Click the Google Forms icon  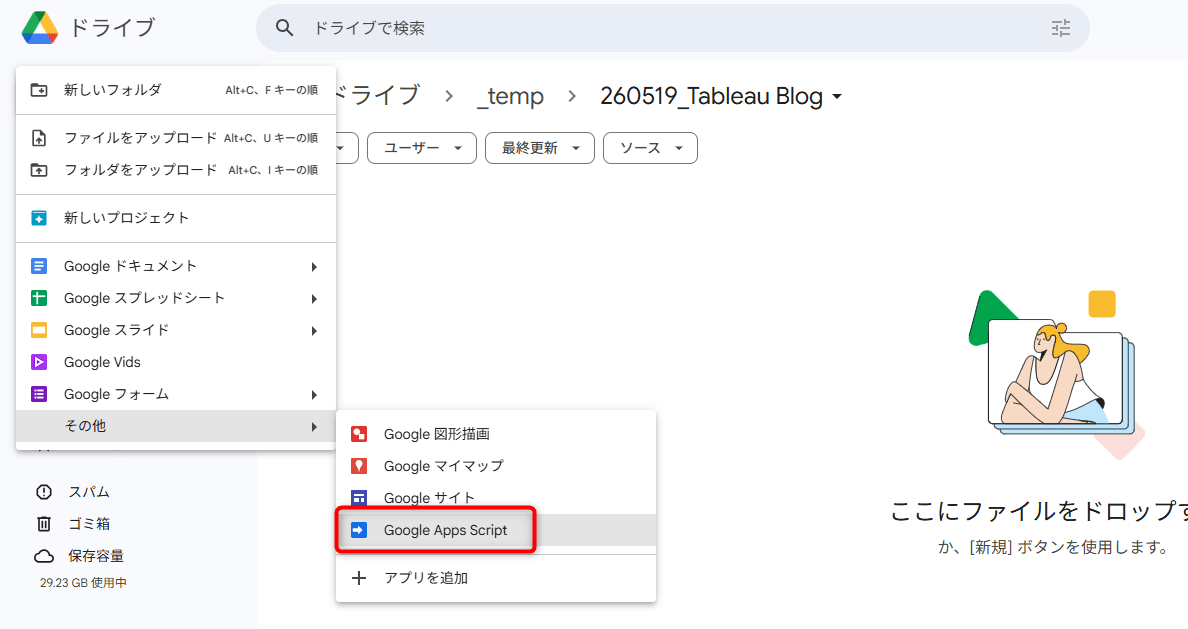coord(39,394)
